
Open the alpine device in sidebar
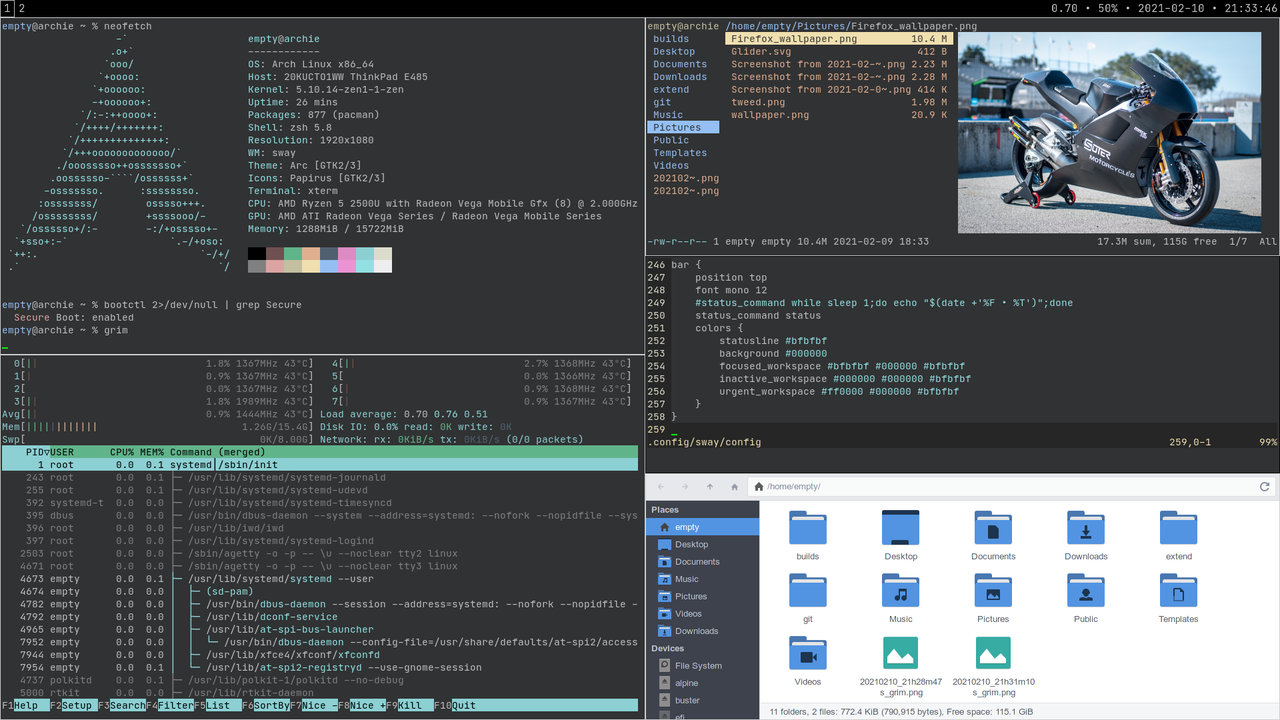[x=702, y=683]
